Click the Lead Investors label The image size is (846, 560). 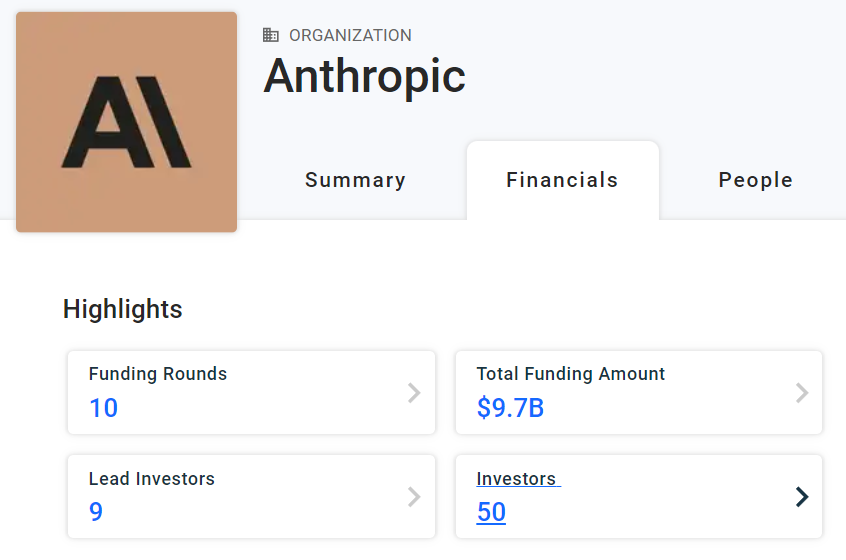point(152,479)
